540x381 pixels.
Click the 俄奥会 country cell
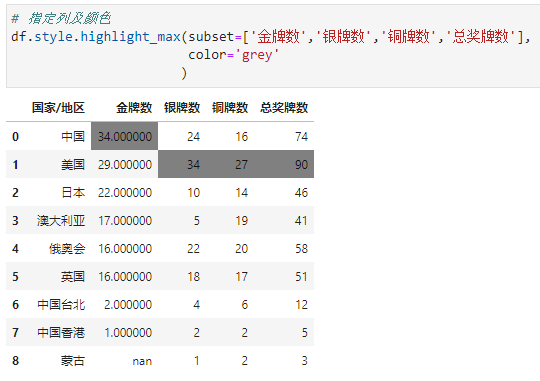point(67,248)
